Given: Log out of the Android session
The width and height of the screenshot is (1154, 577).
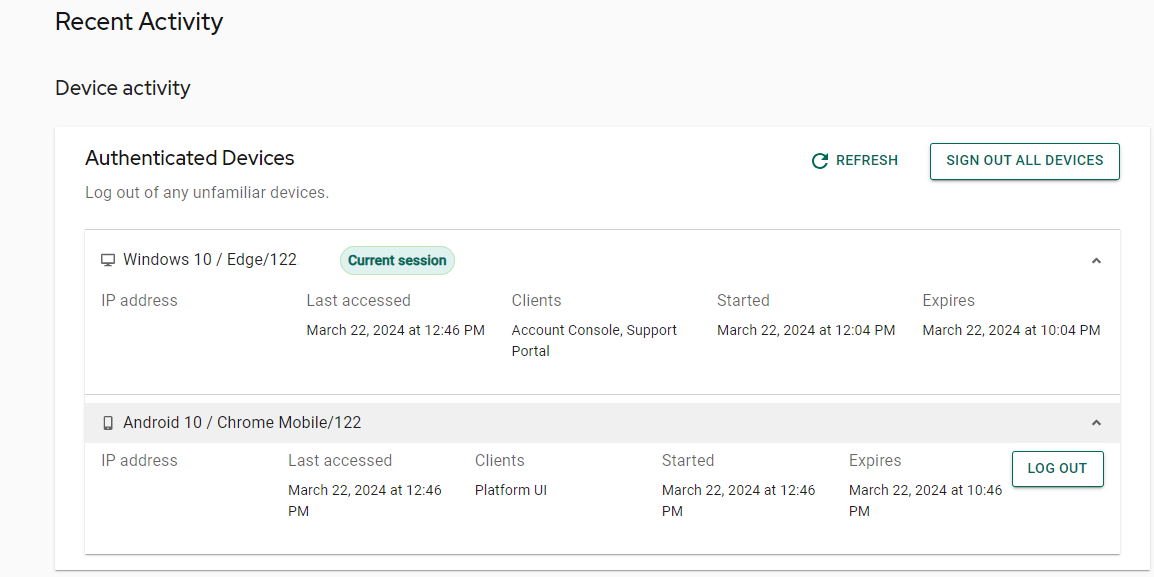Looking at the screenshot, I should pos(1058,469).
